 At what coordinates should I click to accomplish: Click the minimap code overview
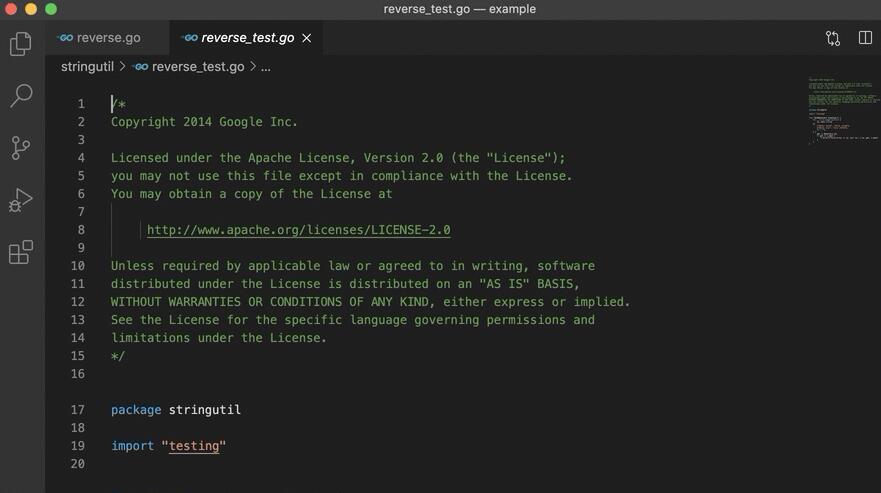843,110
